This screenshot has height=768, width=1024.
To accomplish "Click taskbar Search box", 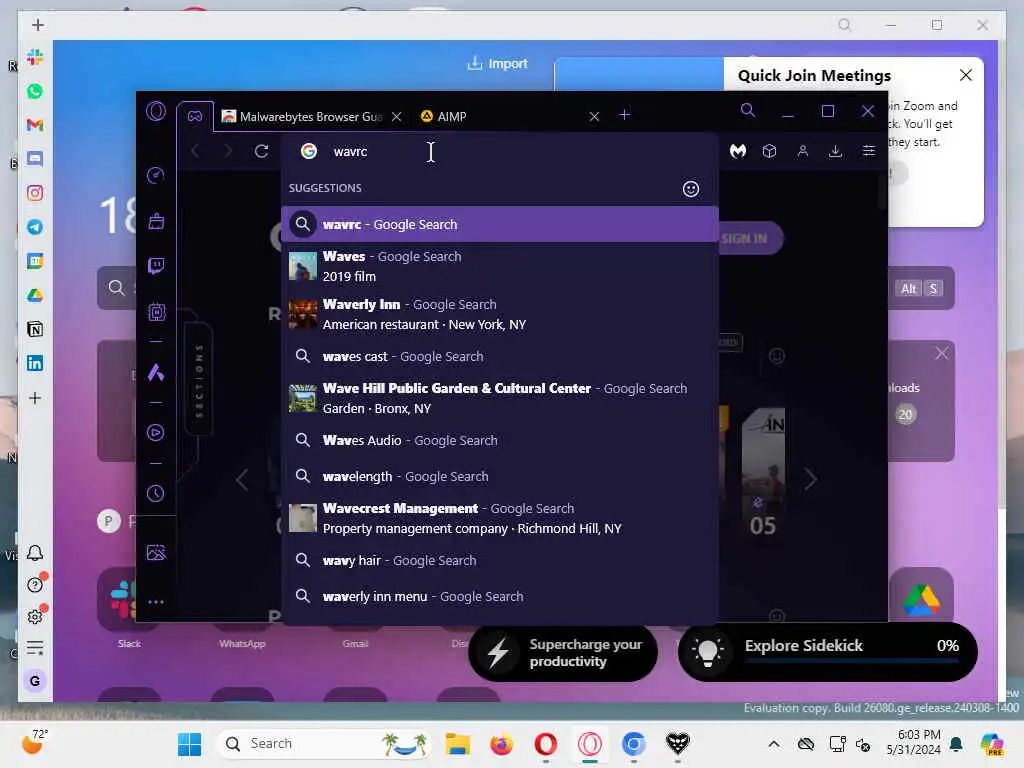I will [x=325, y=744].
